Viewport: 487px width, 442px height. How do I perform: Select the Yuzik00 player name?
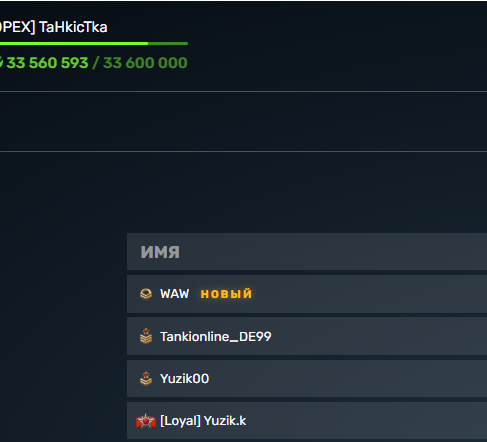(185, 379)
